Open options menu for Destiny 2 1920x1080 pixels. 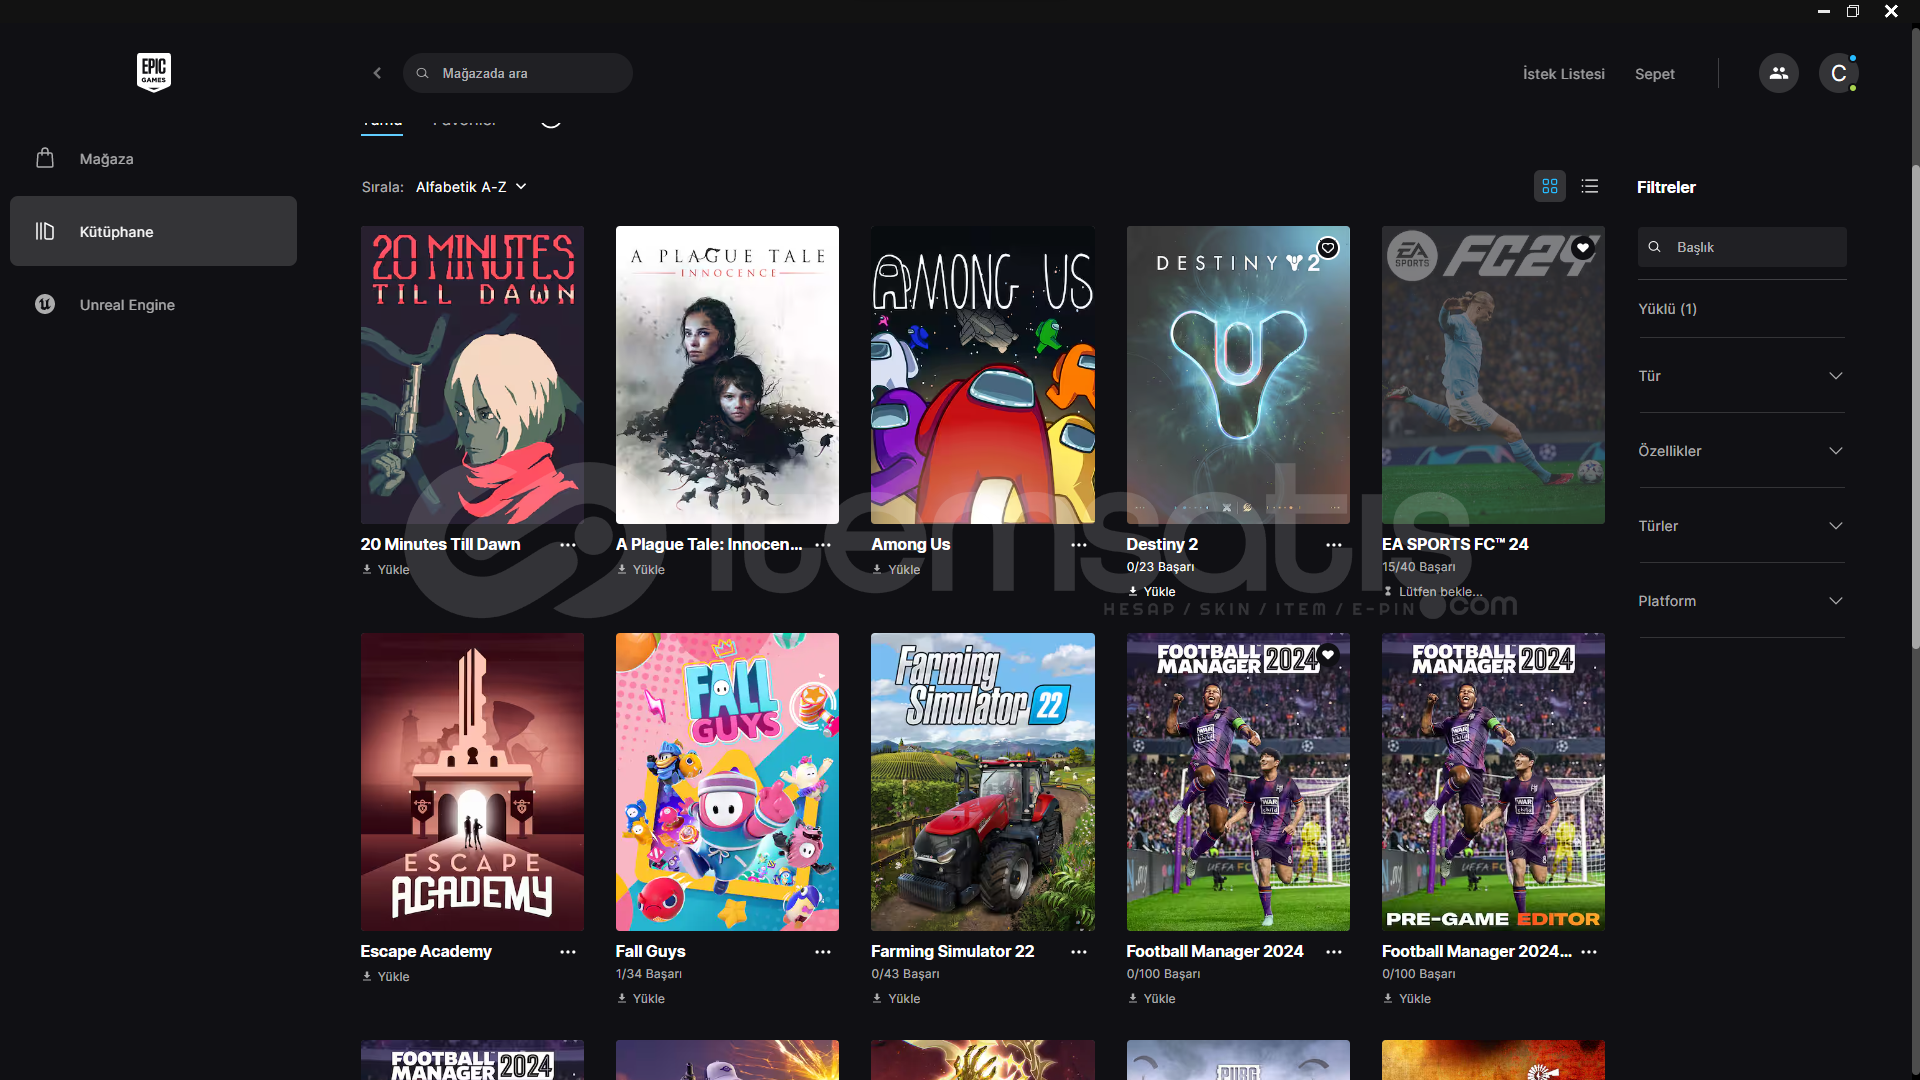[x=1334, y=545]
